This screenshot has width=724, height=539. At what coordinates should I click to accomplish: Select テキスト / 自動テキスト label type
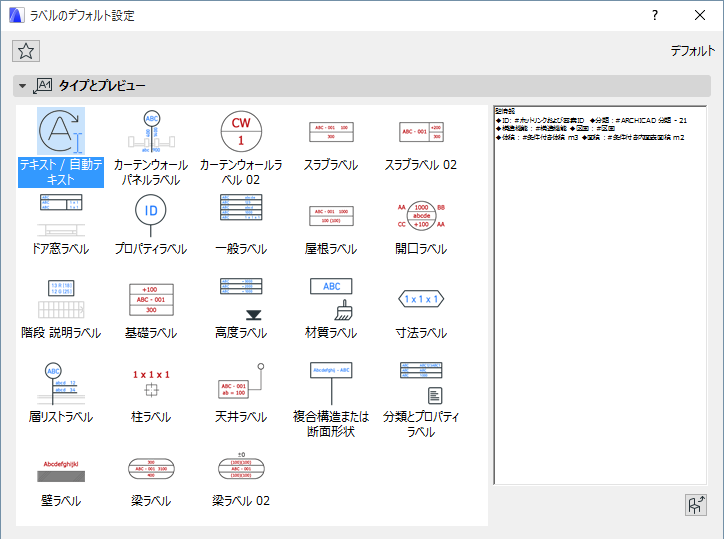coord(61,147)
